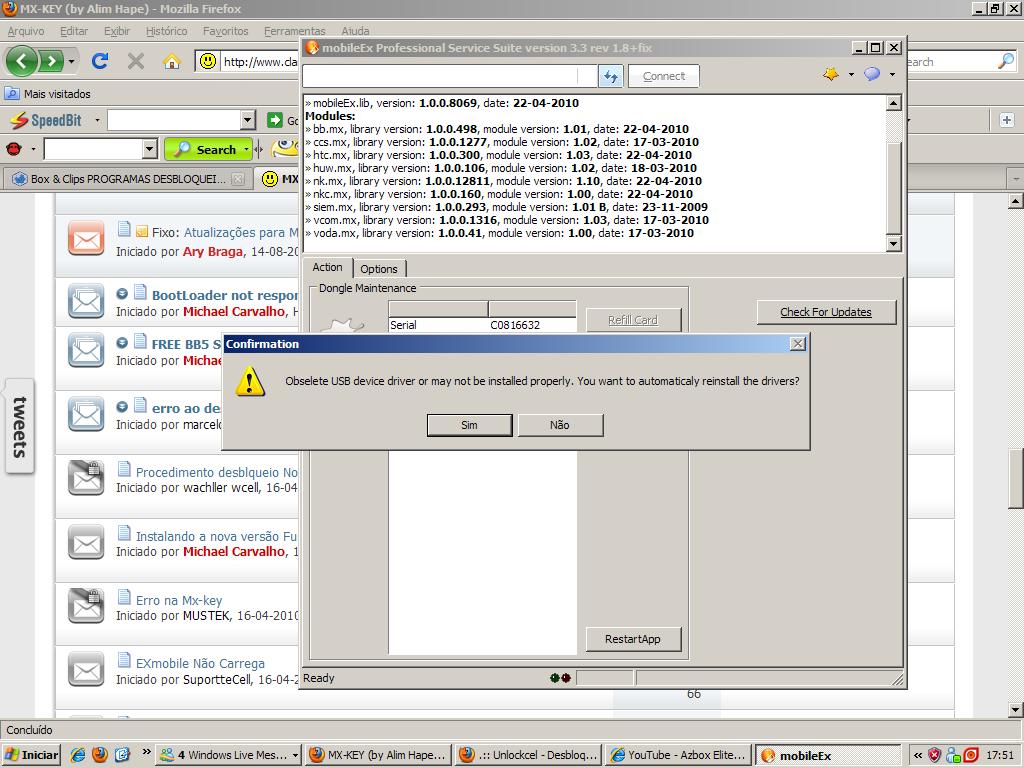This screenshot has height=768, width=1024.
Task: Click Internet Explorer quick launch icon
Action: 78,755
